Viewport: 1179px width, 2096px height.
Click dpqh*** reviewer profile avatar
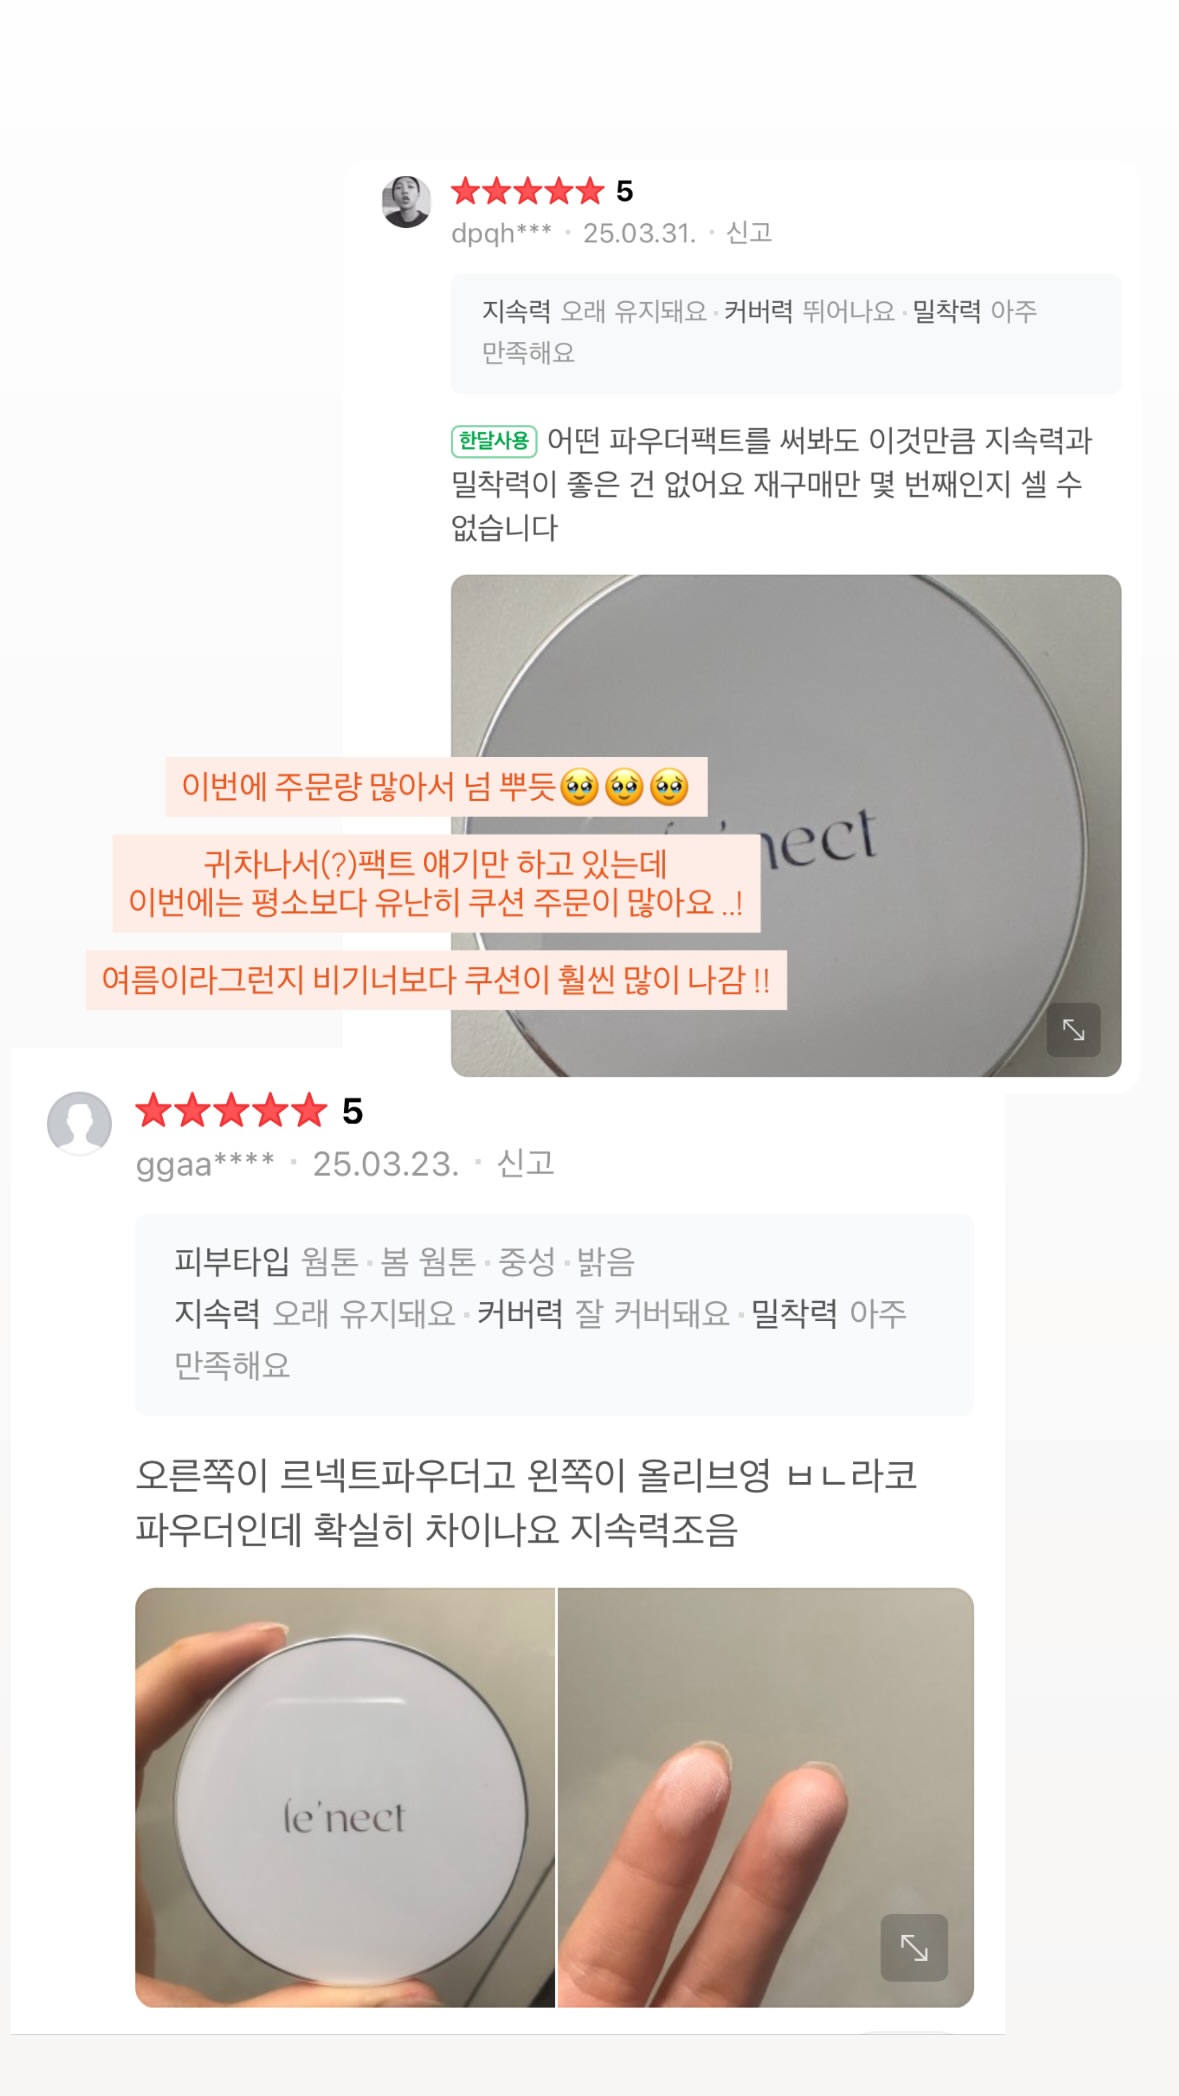point(406,202)
